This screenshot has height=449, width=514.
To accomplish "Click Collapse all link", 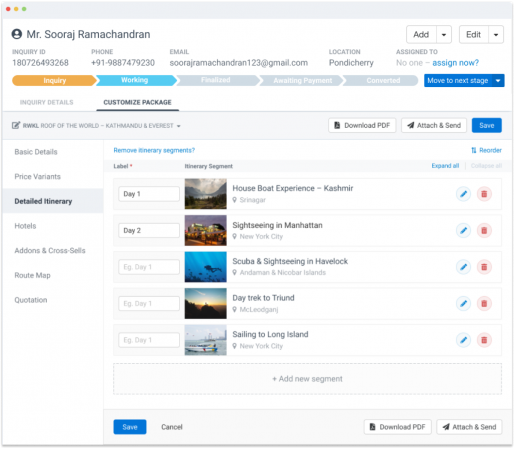I will 486,166.
